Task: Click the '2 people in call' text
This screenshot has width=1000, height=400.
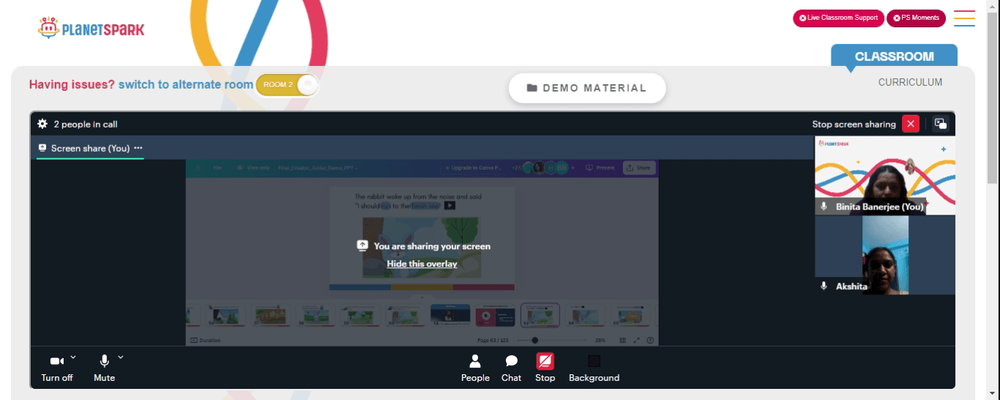Action: [85, 124]
